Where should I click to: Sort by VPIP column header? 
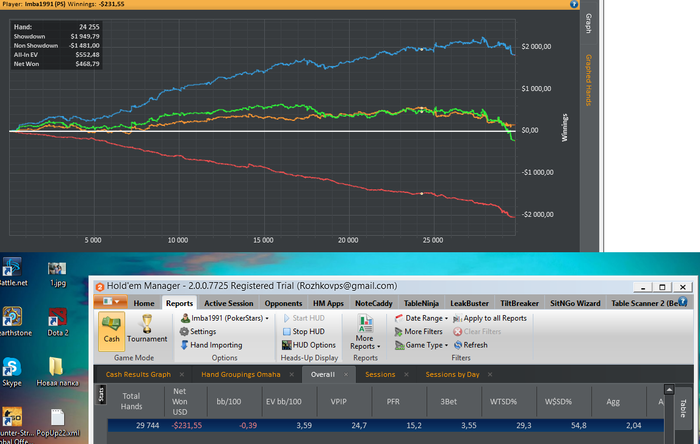tap(338, 402)
